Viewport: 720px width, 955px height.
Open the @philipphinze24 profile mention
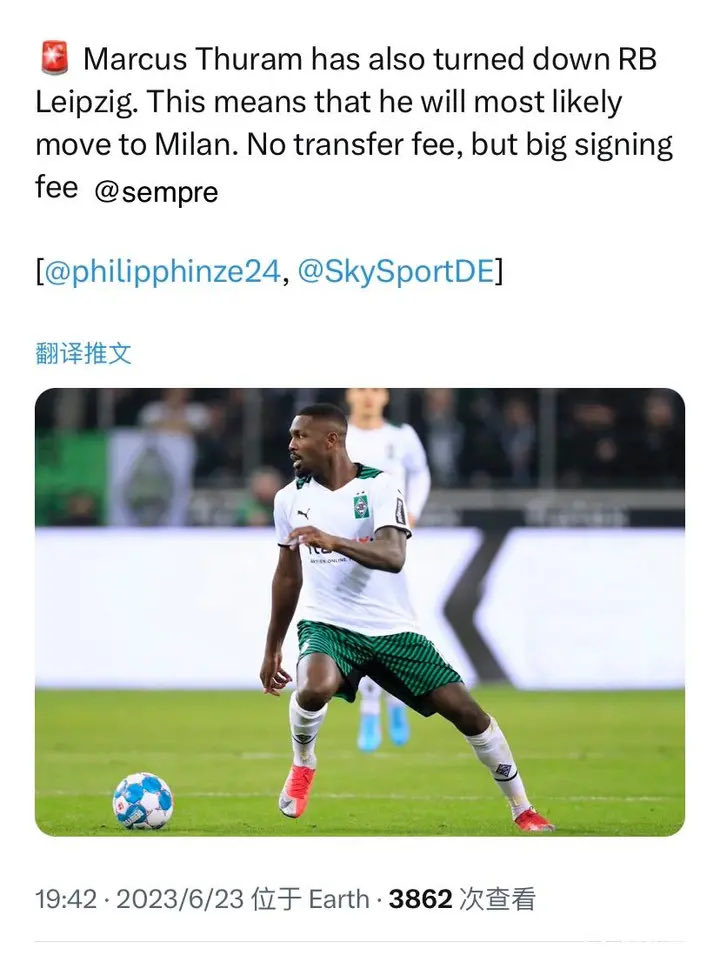(x=162, y=271)
